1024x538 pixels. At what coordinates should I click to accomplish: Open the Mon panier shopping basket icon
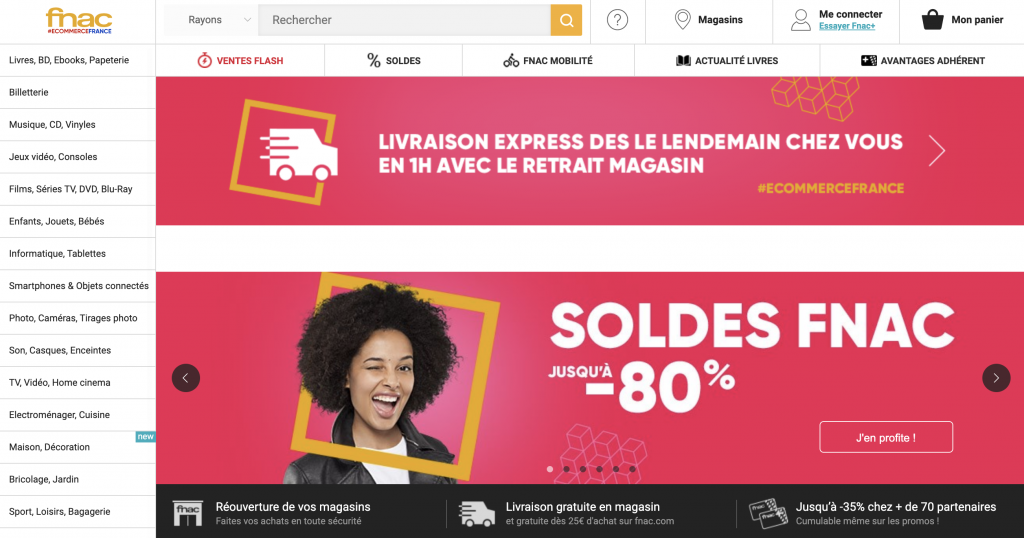933,20
